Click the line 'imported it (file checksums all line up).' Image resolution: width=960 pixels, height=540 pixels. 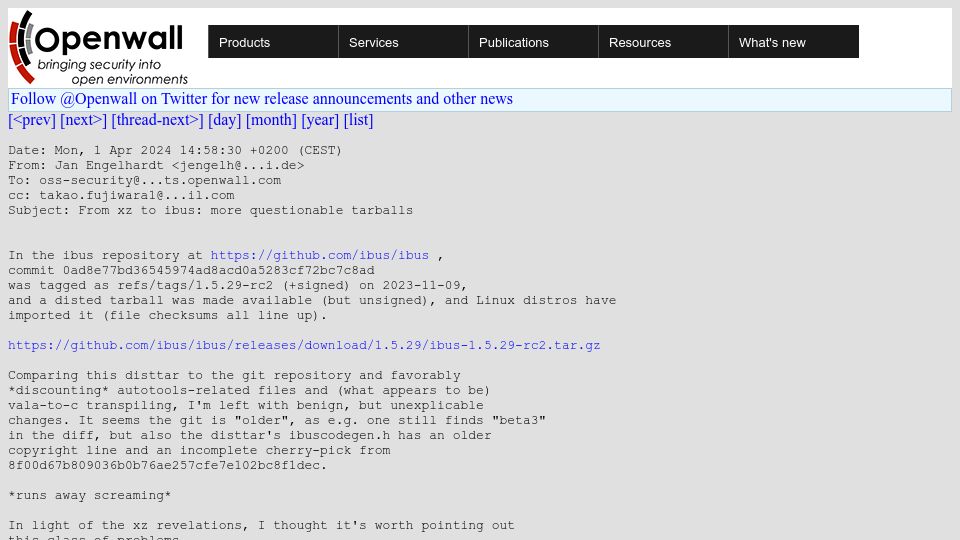168,315
